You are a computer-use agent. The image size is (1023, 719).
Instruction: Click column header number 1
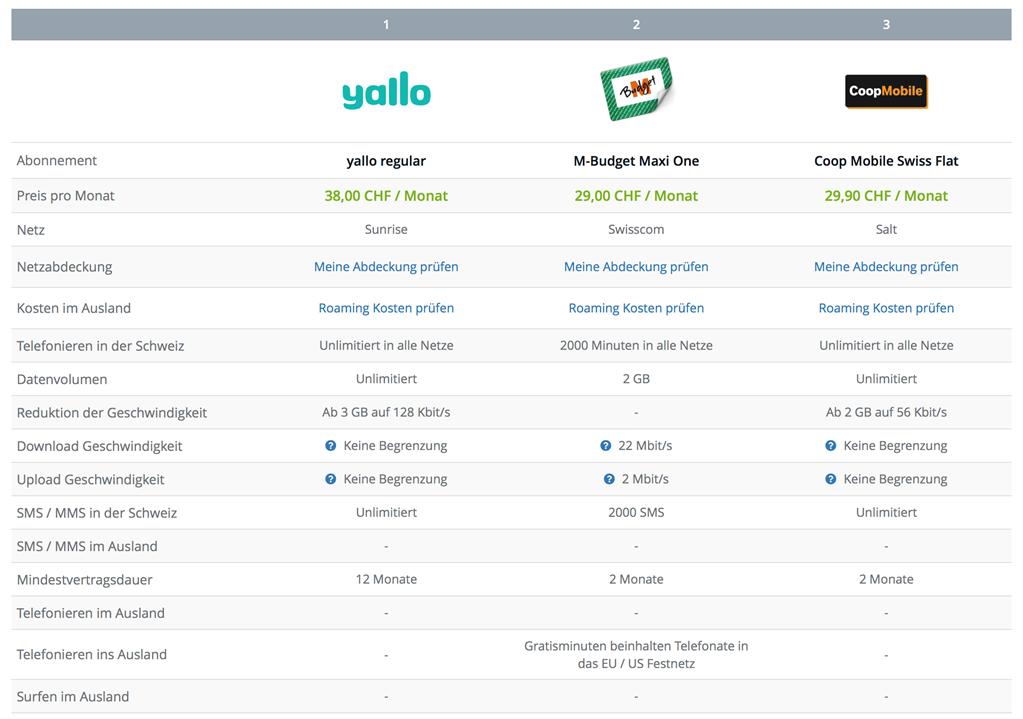click(x=386, y=25)
